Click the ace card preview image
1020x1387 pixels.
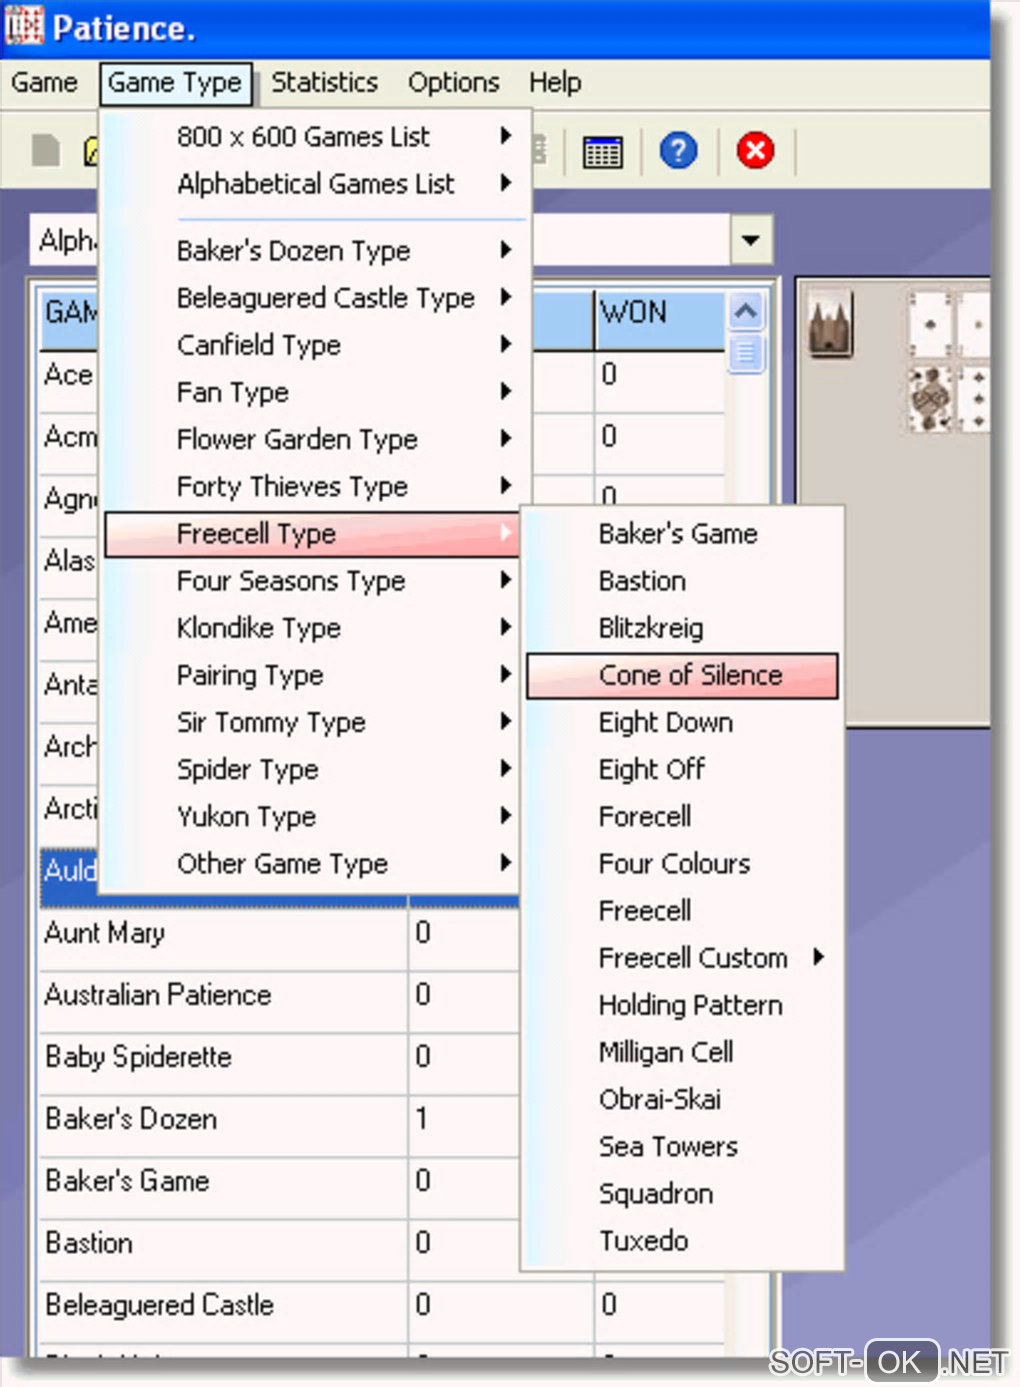[x=930, y=323]
